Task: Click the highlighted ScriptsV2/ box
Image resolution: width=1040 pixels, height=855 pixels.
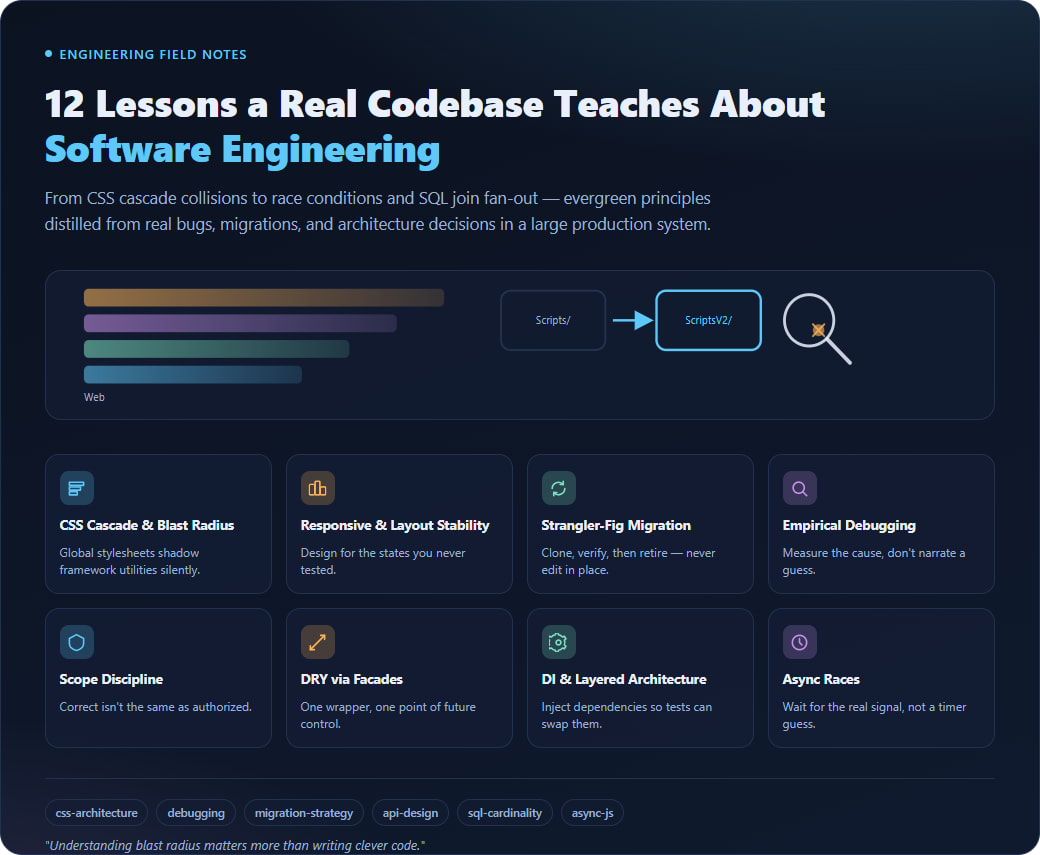Action: pyautogui.click(x=708, y=320)
